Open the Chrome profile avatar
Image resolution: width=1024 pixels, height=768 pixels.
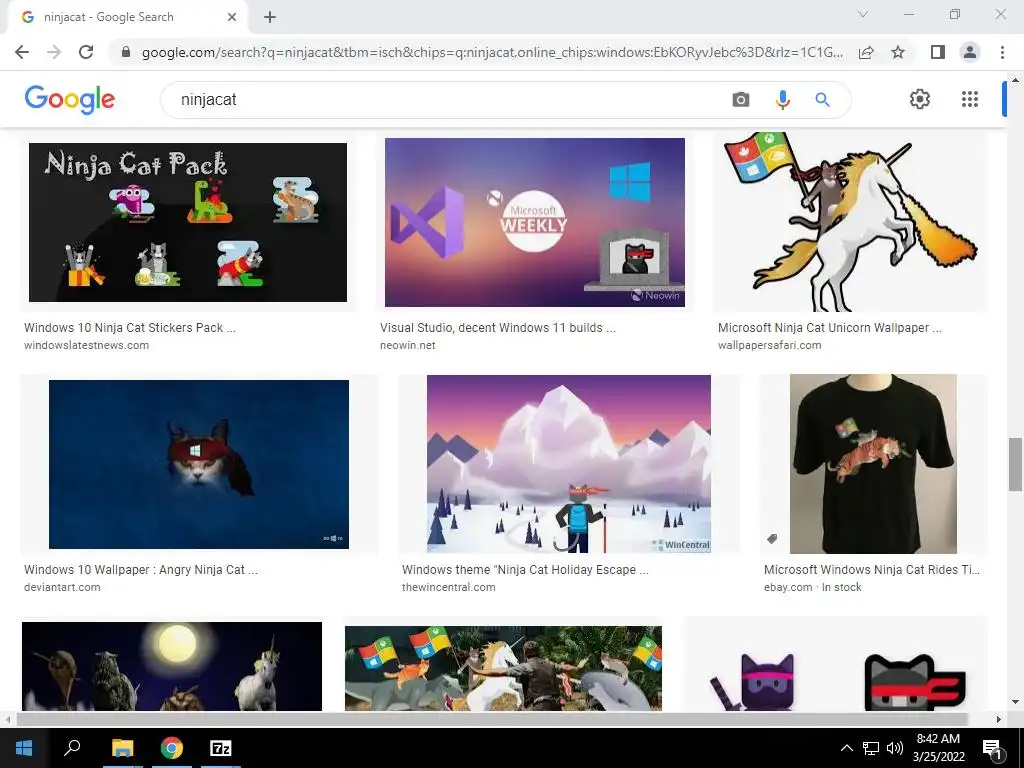click(x=970, y=52)
